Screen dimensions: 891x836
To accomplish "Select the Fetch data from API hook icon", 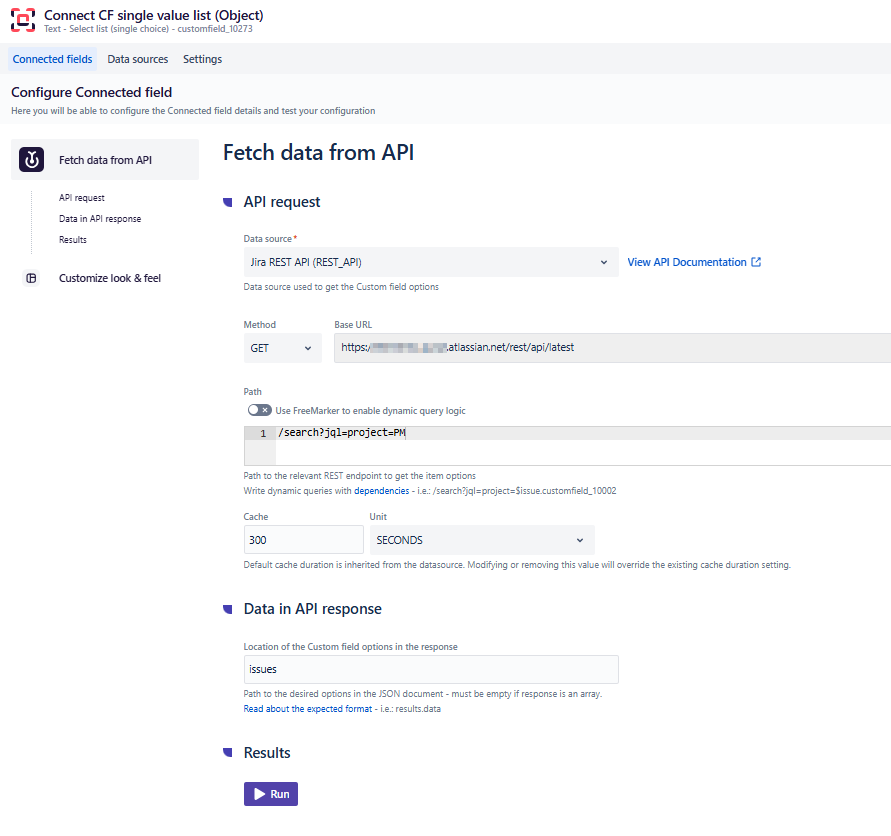I will coord(33,158).
